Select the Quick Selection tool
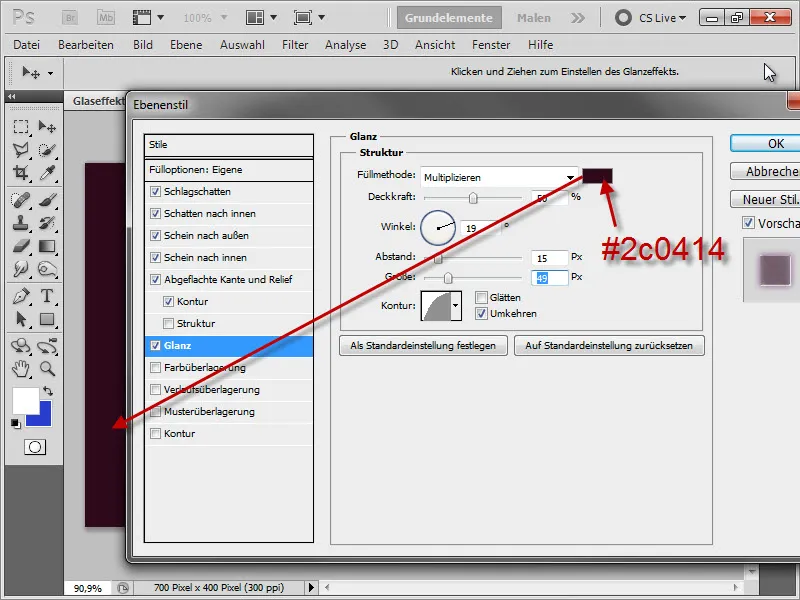This screenshot has width=800, height=600. (47, 149)
